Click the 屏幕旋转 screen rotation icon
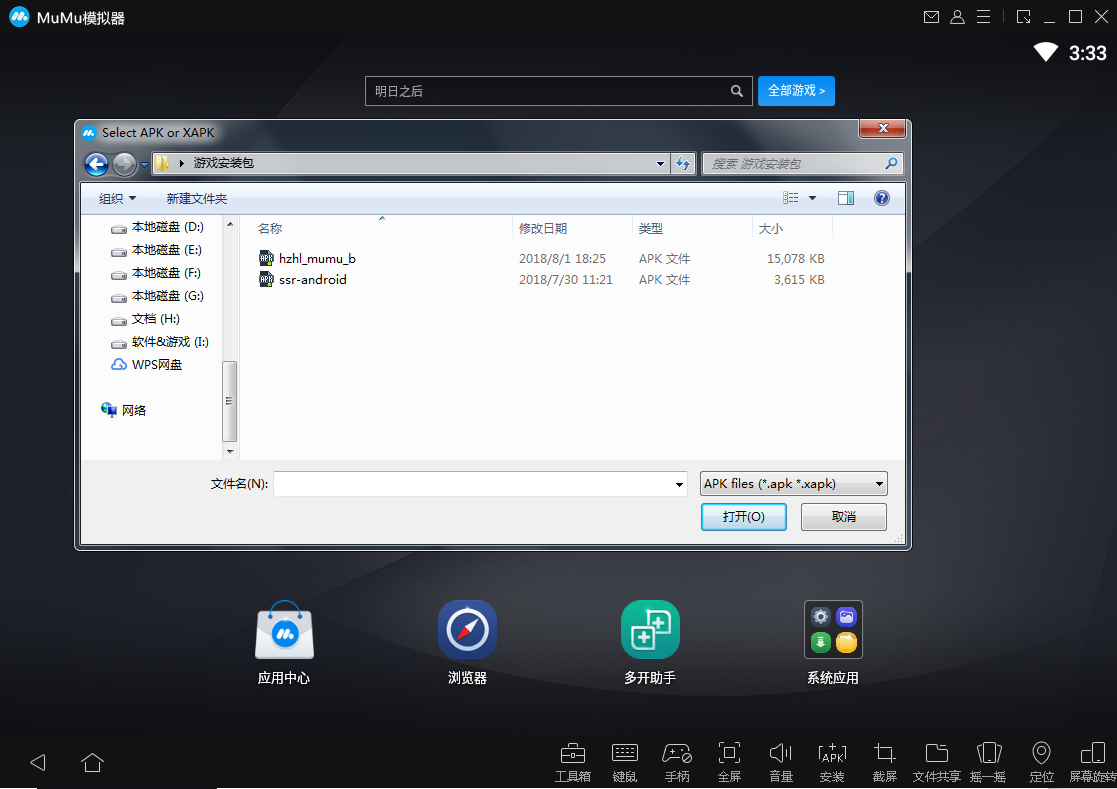The image size is (1117, 789). [1092, 754]
